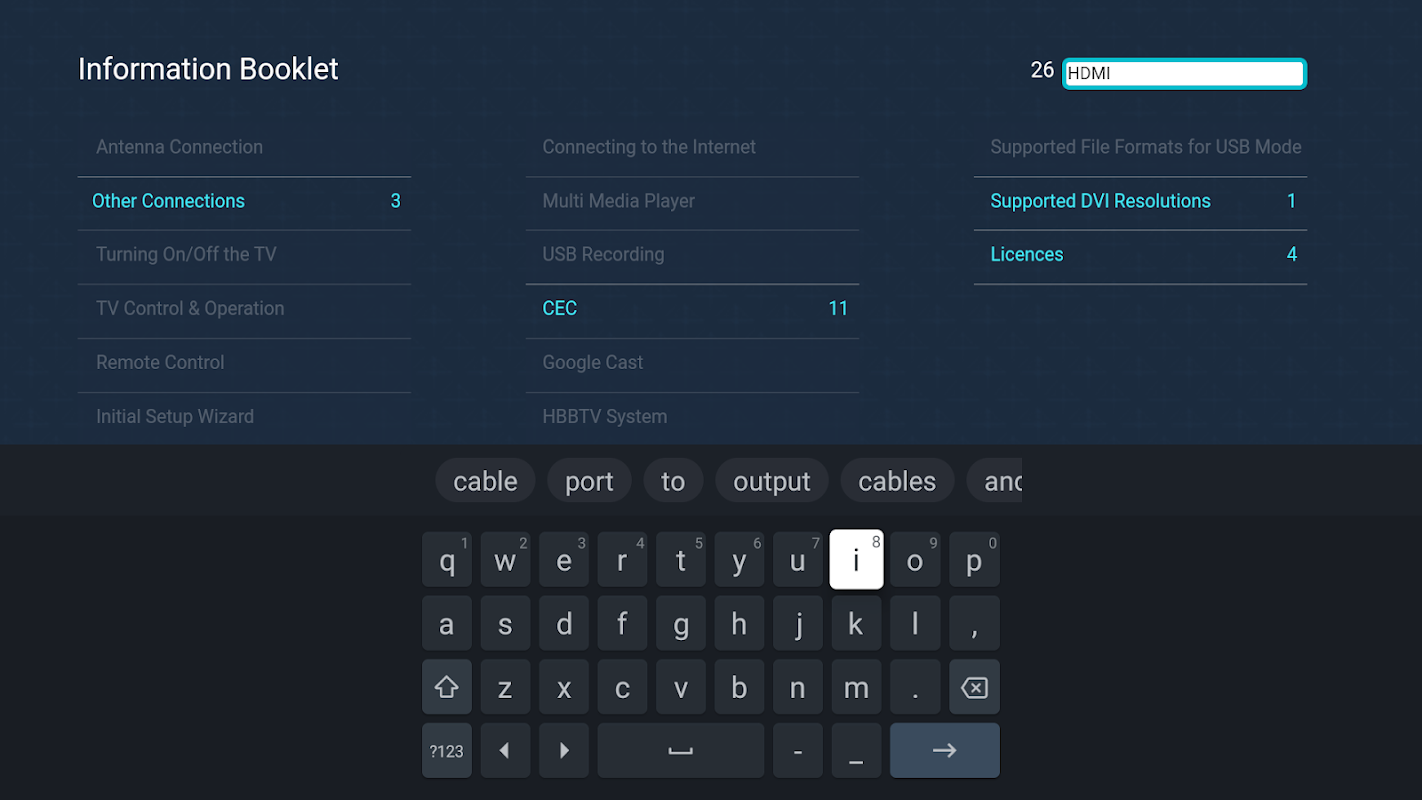Tap the 'q' key
Image resolution: width=1422 pixels, height=800 pixels.
pyautogui.click(x=446, y=559)
